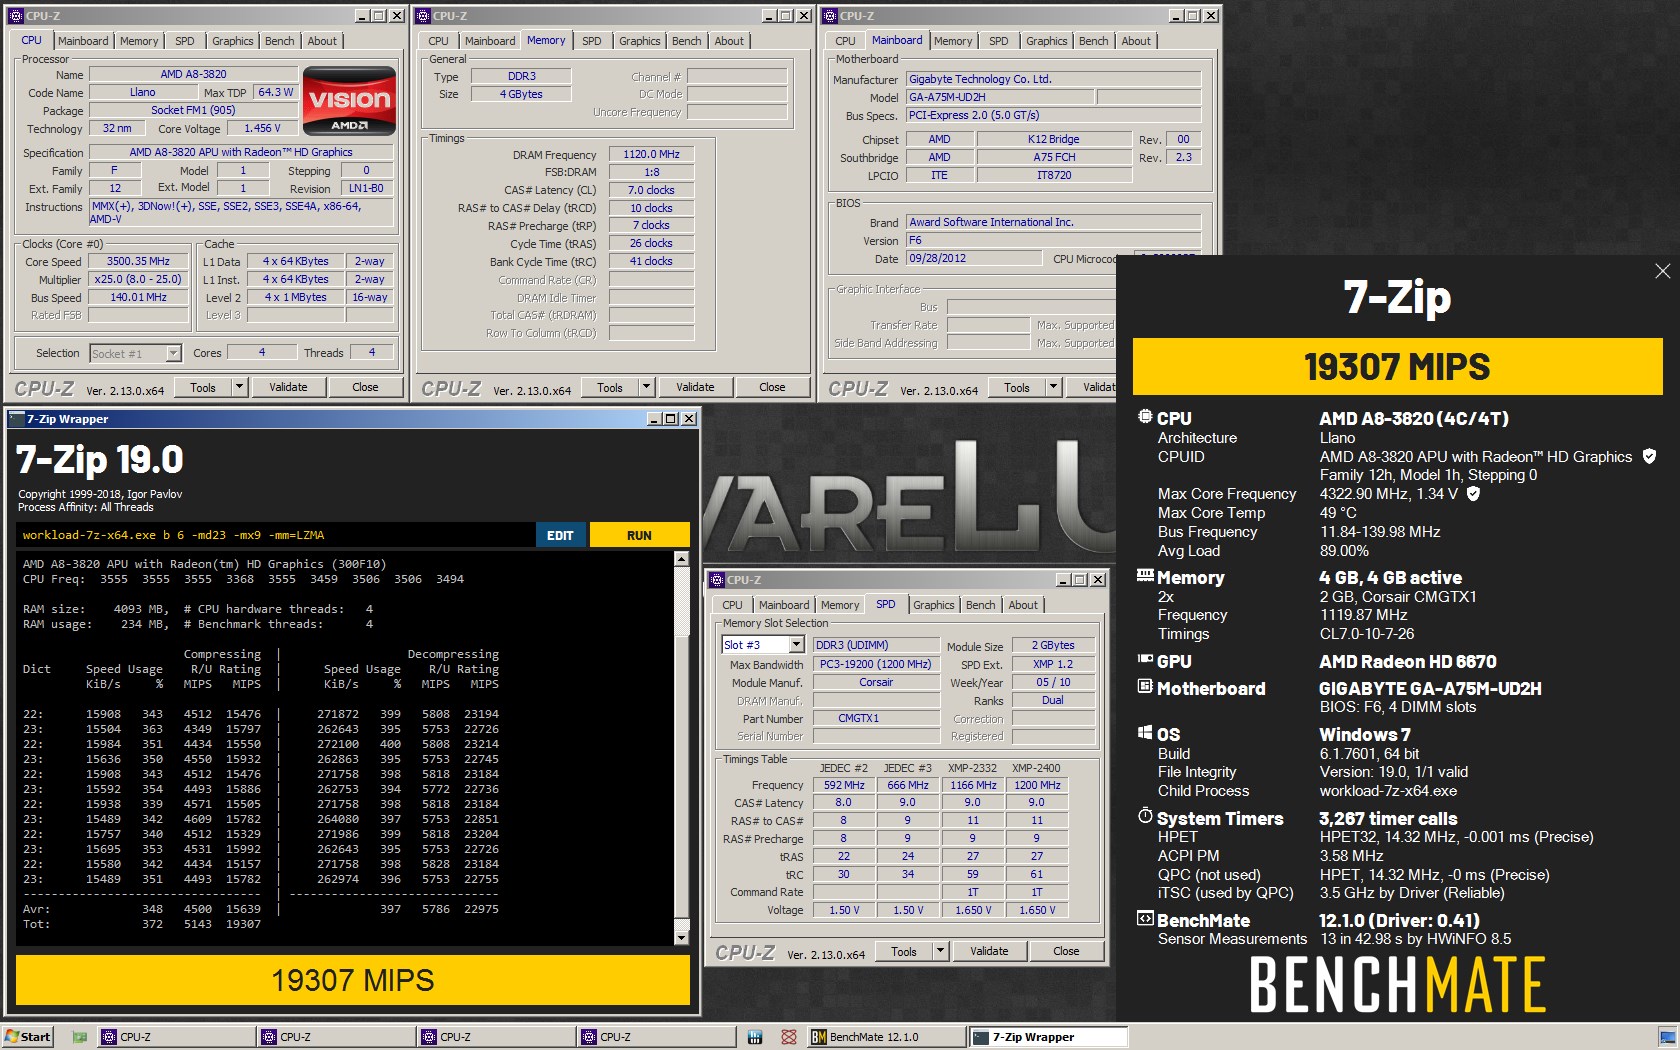
Task: Open the Socket #1 selection dropdown
Action: (x=173, y=353)
